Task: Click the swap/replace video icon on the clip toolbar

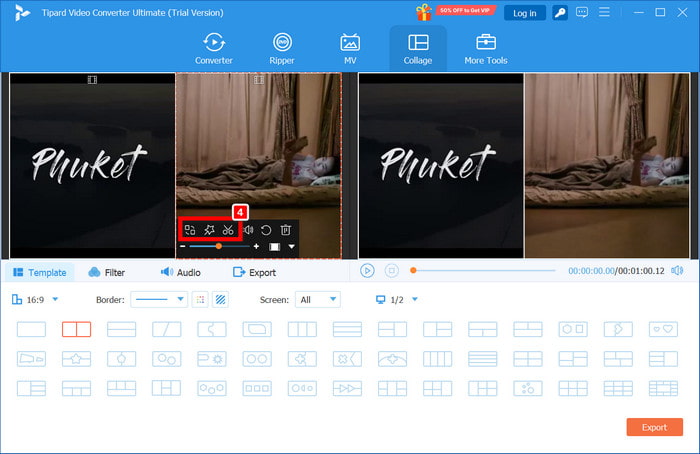Action: tap(190, 230)
